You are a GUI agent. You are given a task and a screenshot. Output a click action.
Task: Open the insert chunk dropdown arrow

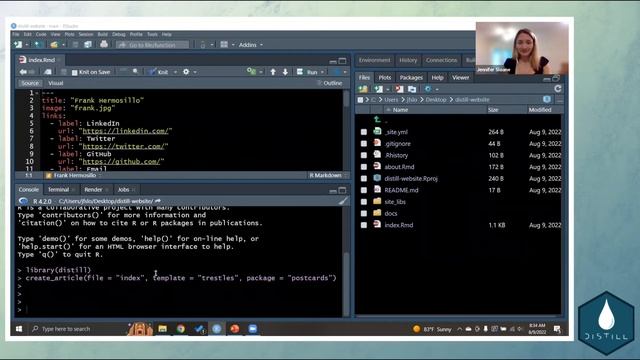click(261, 72)
